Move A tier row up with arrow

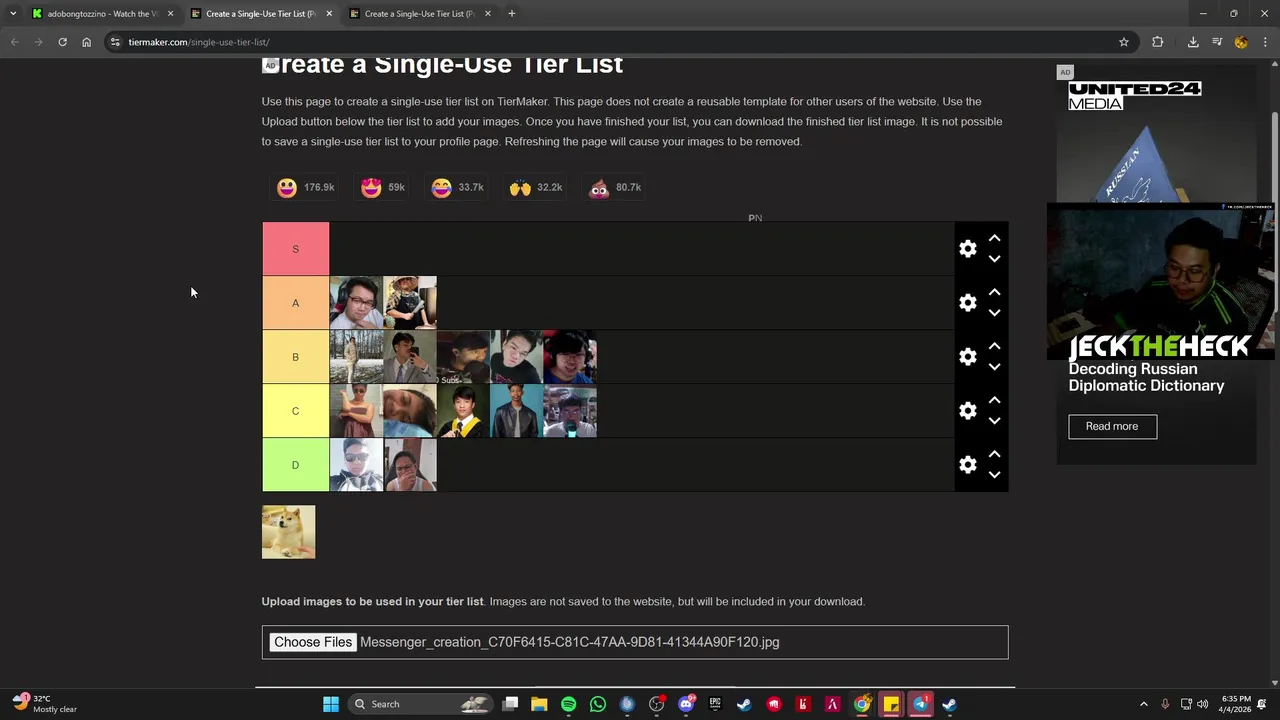pyautogui.click(x=994, y=293)
